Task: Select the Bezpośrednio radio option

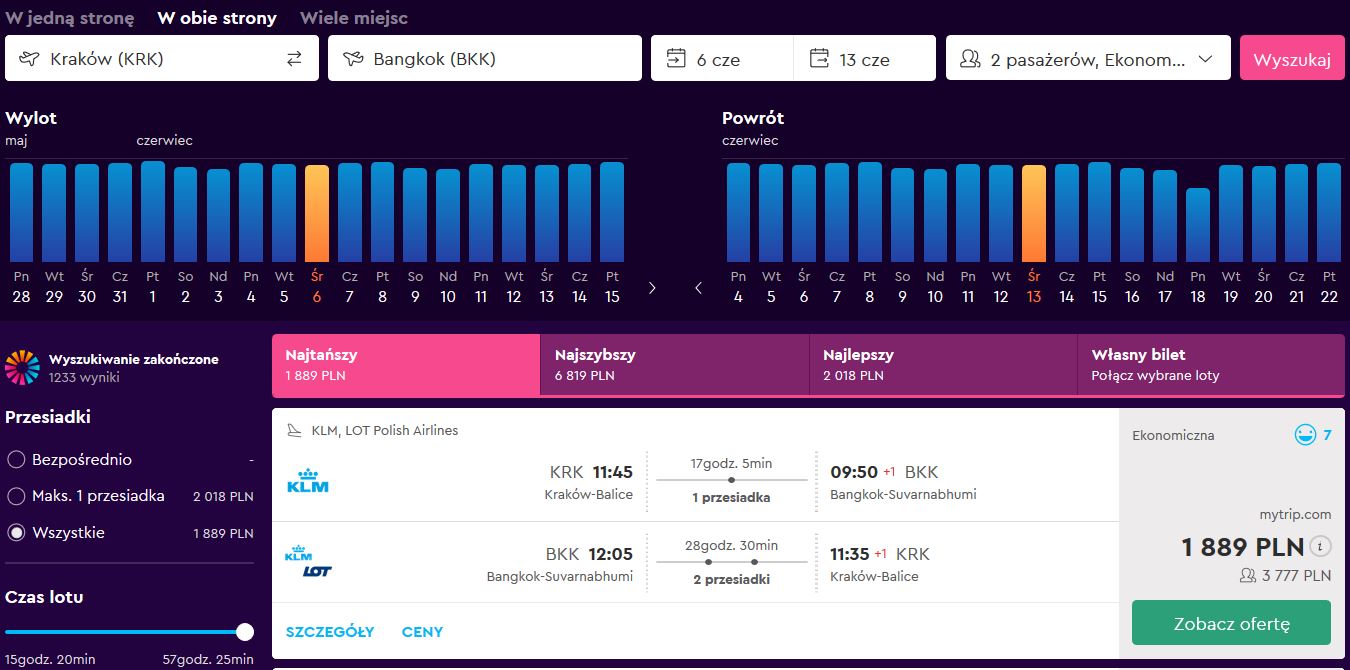Action: click(16, 460)
